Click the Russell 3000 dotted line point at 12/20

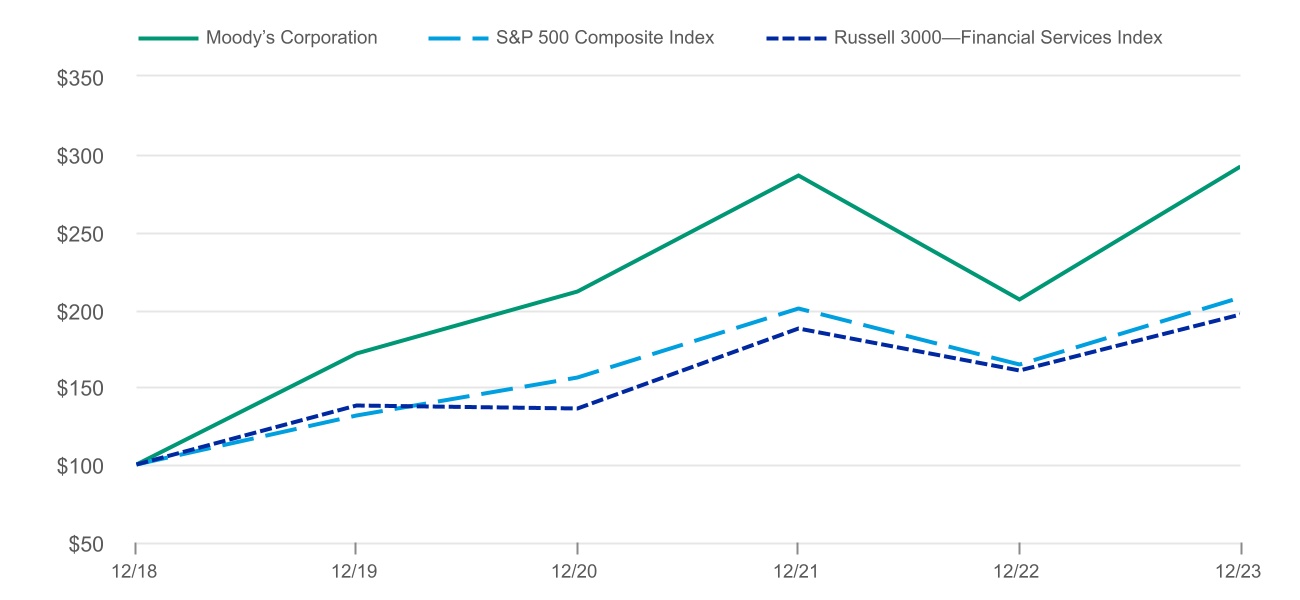tap(577, 408)
